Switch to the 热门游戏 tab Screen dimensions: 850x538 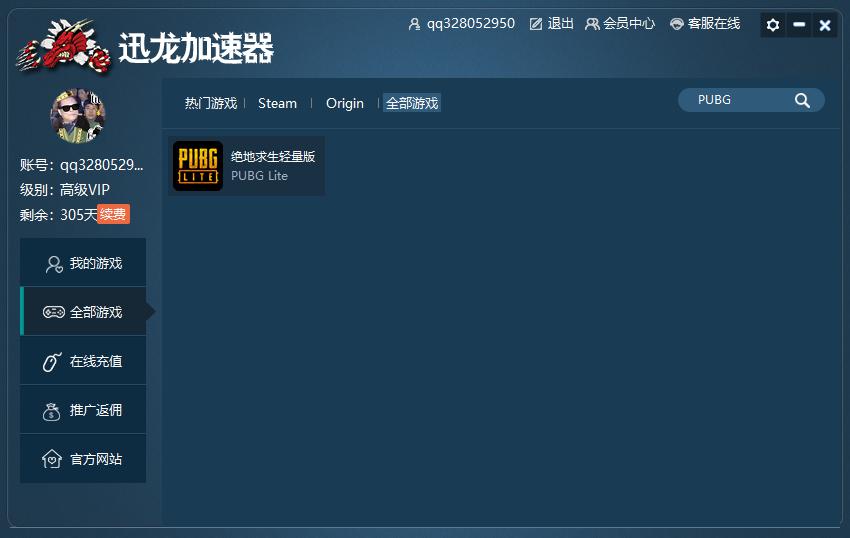coord(211,103)
